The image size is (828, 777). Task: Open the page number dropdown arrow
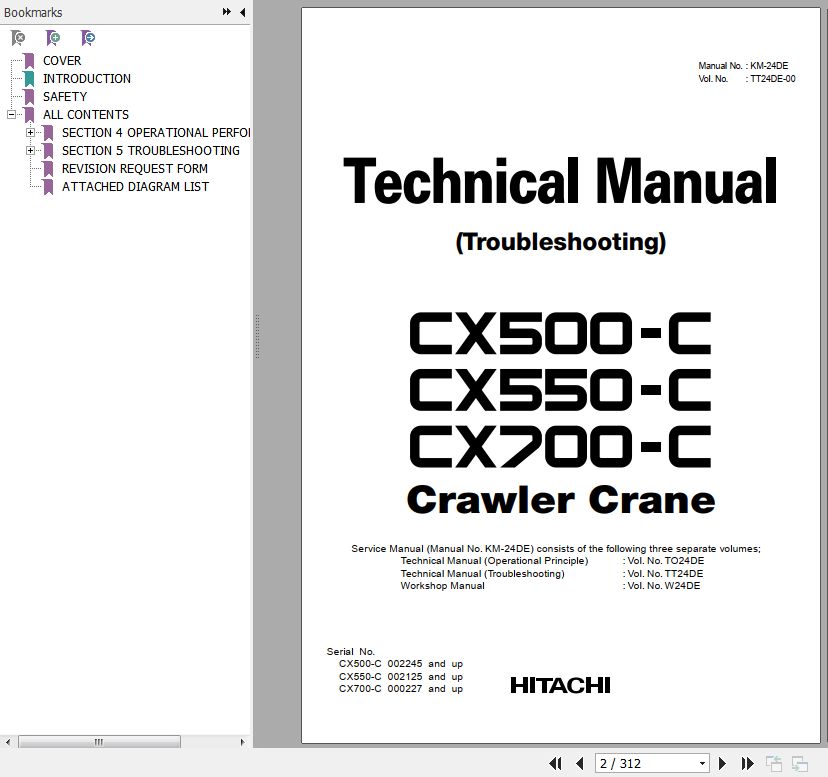pyautogui.click(x=702, y=763)
